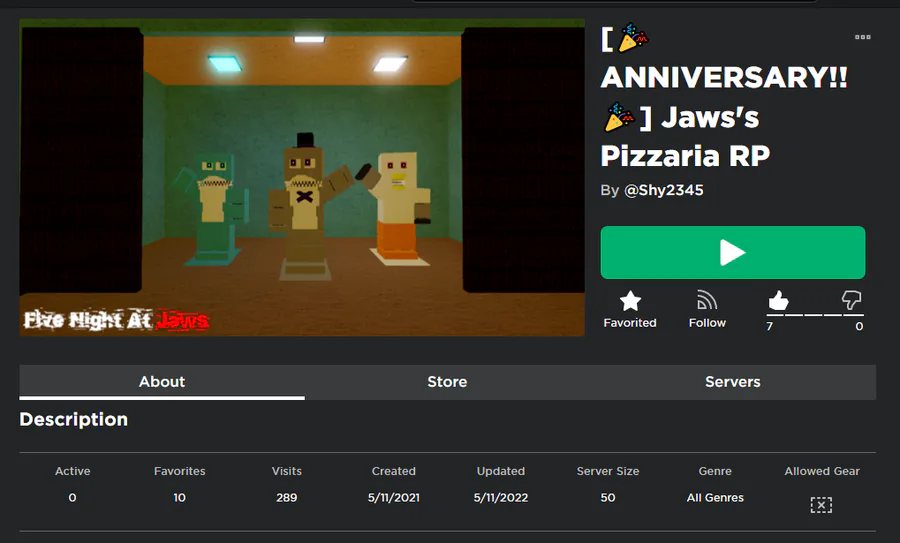The image size is (900, 543).
Task: Switch to the About tab
Action: (162, 382)
